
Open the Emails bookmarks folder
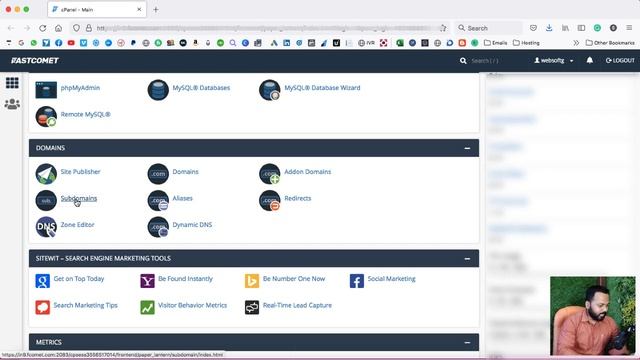(x=496, y=42)
